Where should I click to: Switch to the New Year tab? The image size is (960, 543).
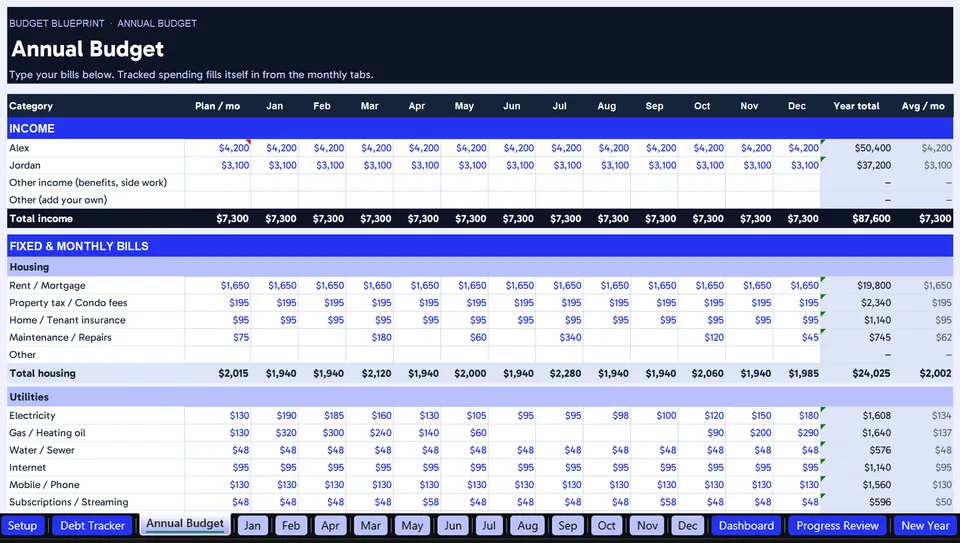[x=925, y=526]
